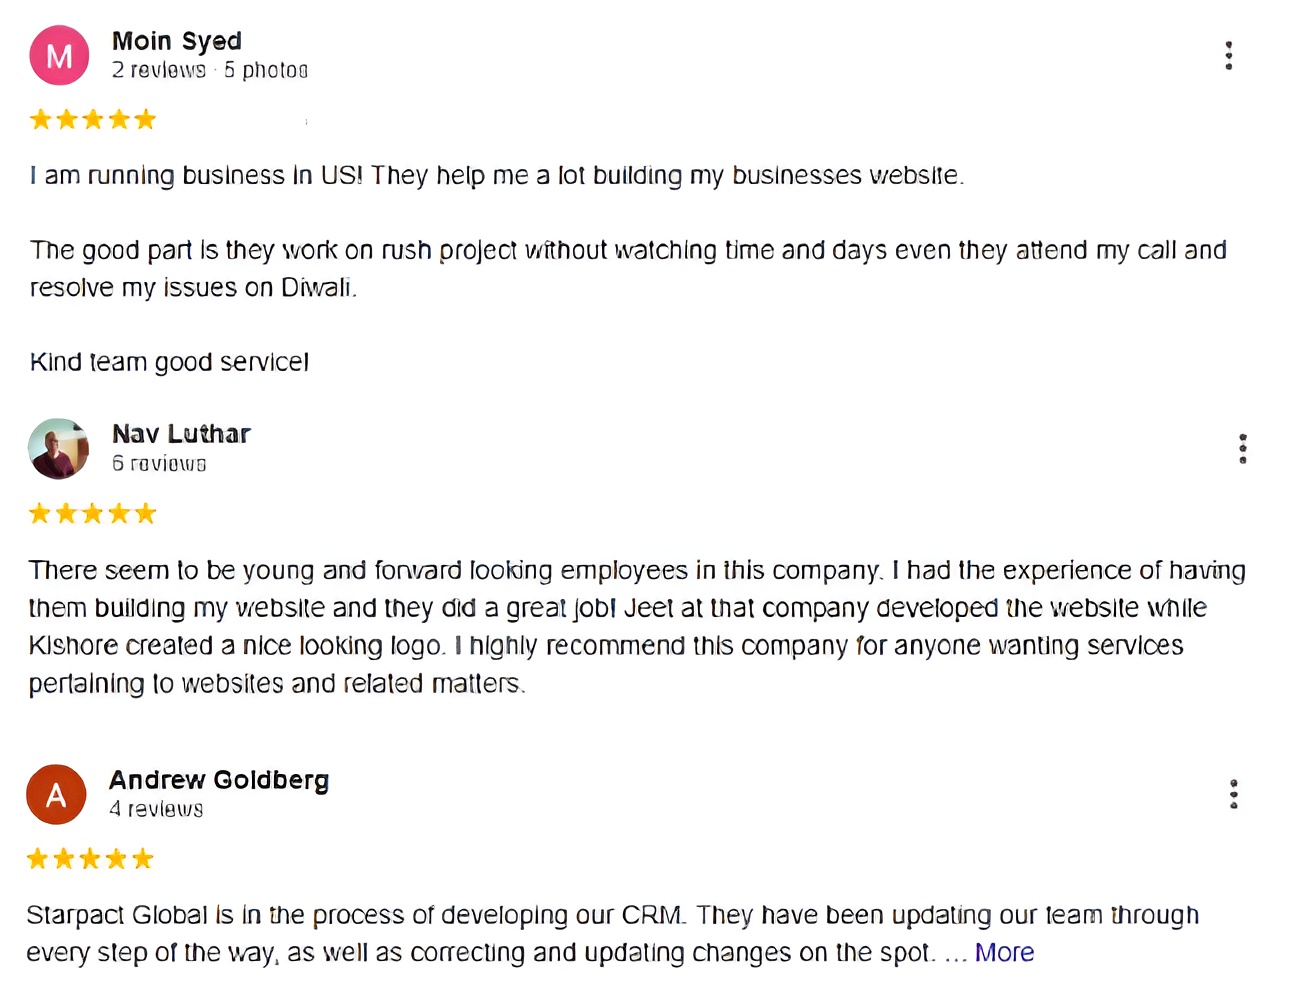Expand Andrew Goldberg's review with More
Image resolution: width=1300 pixels, height=1000 pixels.
coord(1004,952)
